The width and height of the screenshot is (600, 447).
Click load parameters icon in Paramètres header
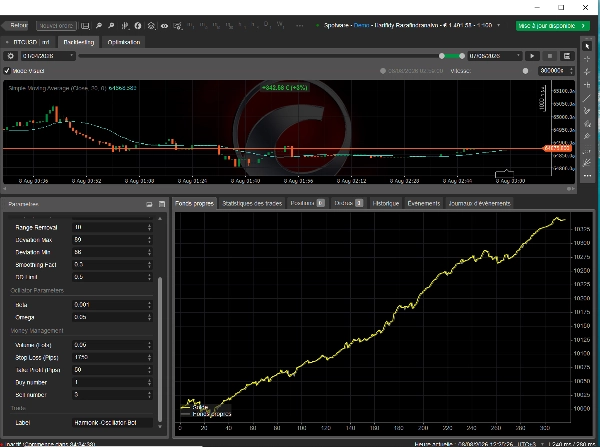(x=149, y=204)
